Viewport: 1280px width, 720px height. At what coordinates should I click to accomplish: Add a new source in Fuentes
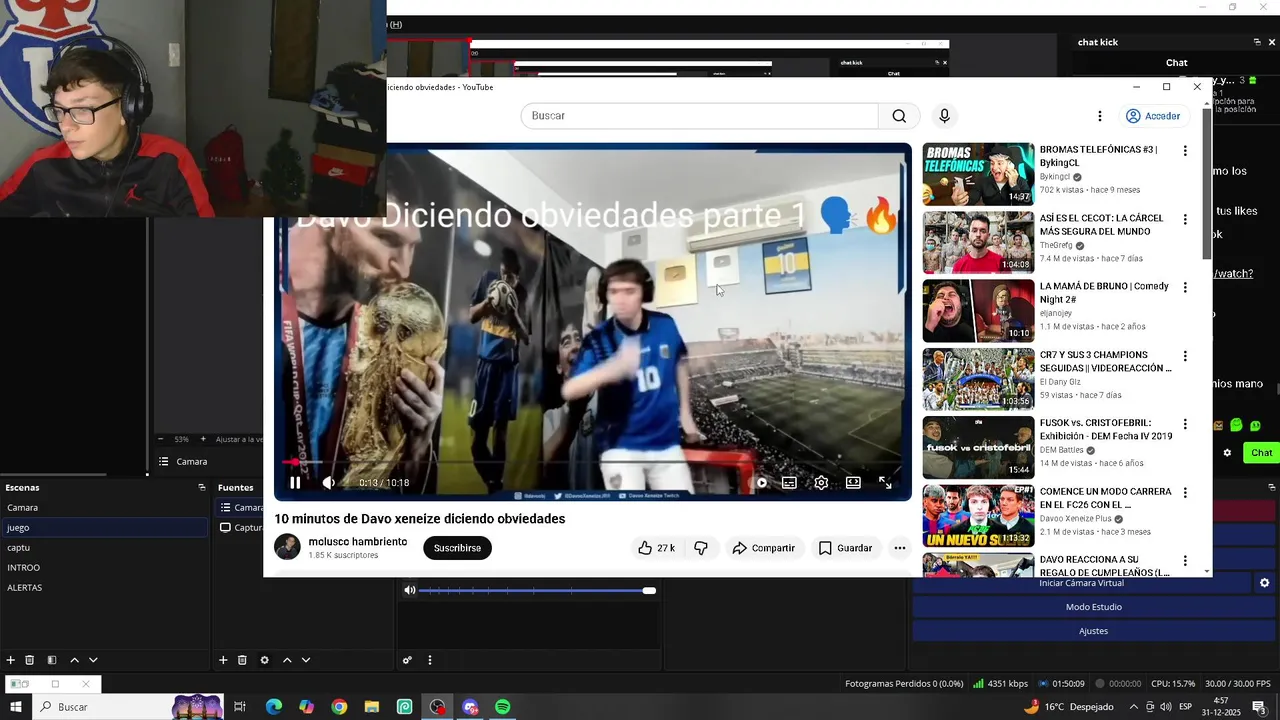pyautogui.click(x=223, y=660)
